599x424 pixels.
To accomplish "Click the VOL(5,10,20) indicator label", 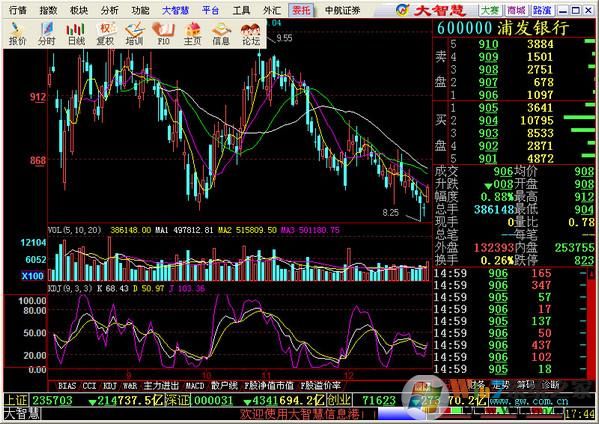I will 75,230.
